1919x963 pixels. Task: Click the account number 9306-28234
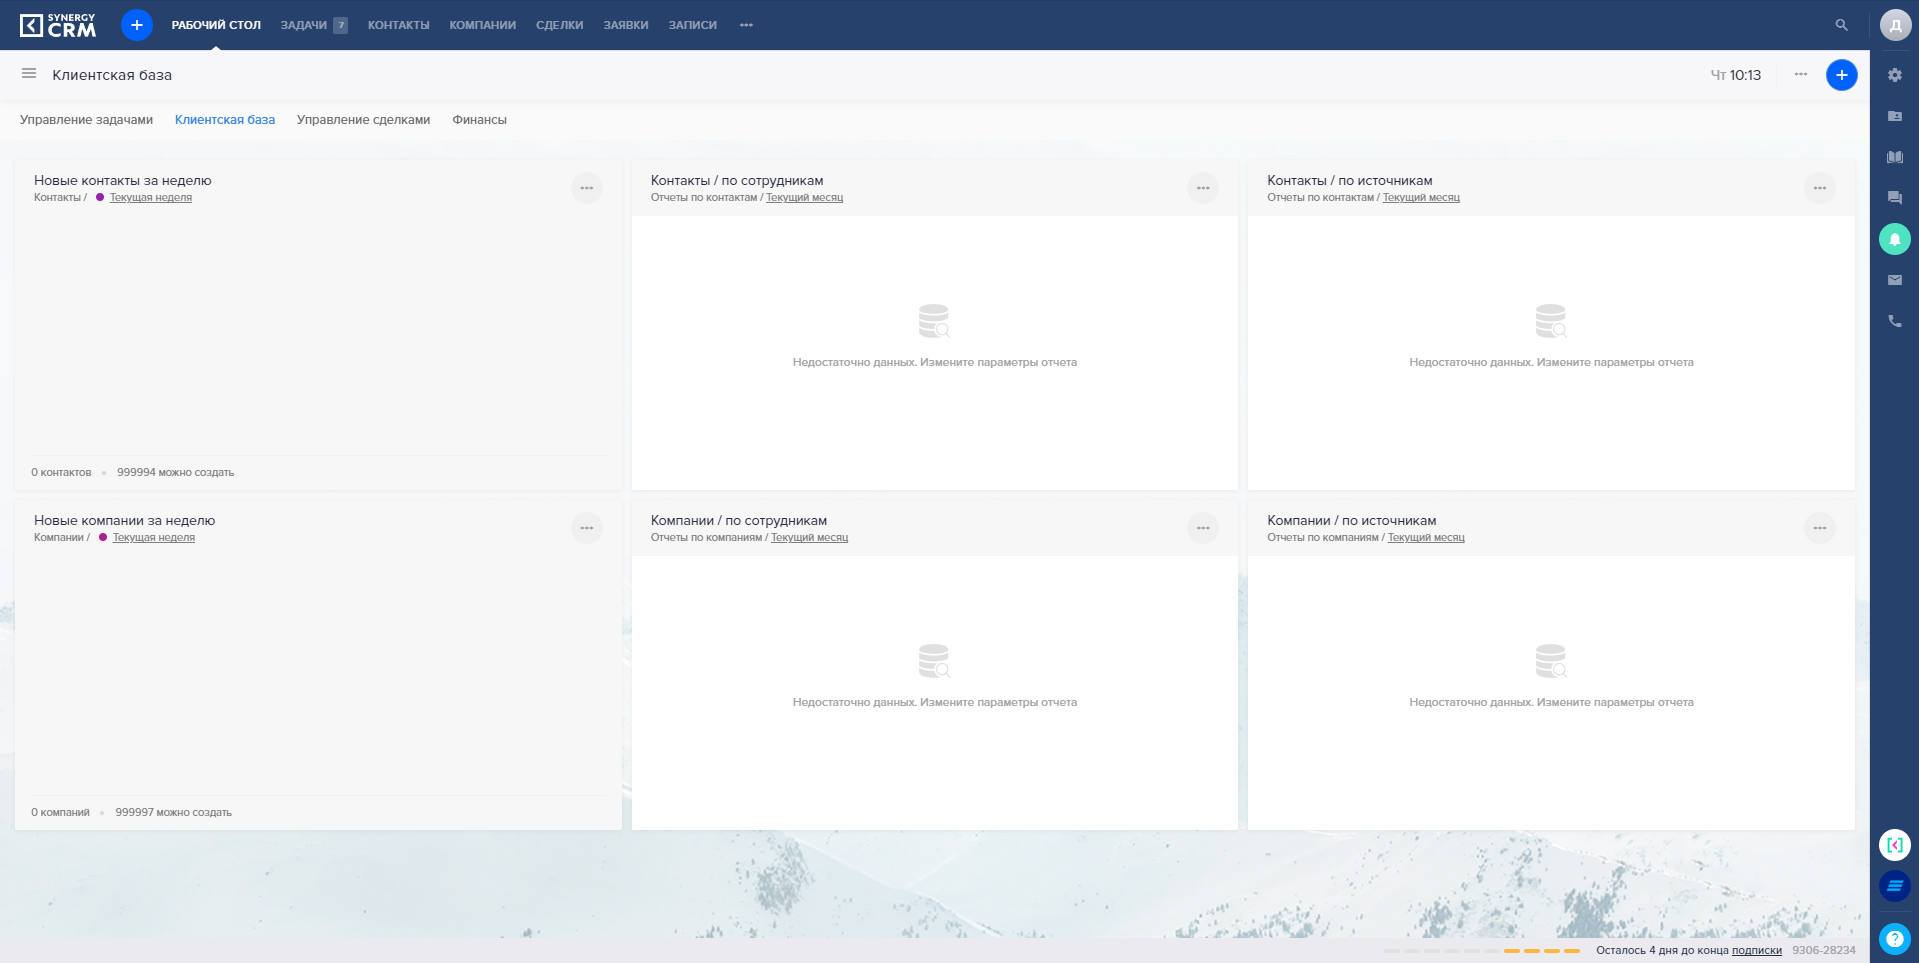[1824, 951]
